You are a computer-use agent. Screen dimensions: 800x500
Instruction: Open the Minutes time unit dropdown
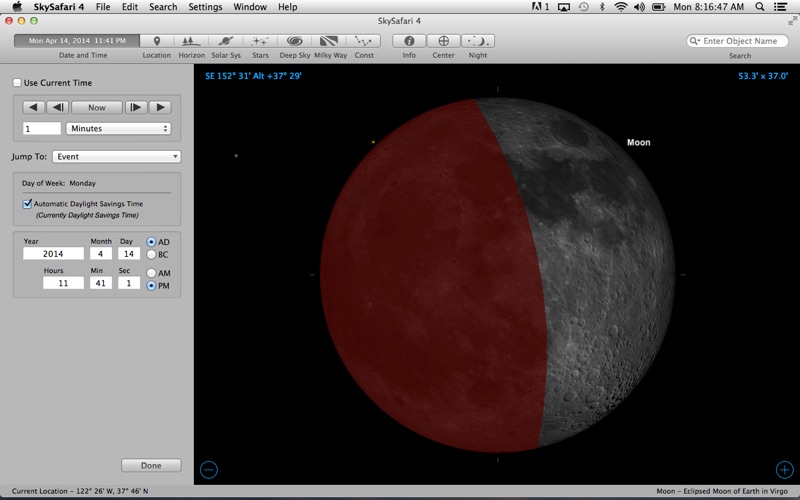click(x=118, y=129)
